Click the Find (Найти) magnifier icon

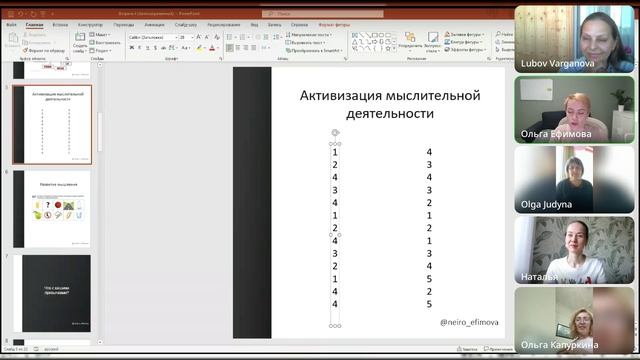[498, 34]
